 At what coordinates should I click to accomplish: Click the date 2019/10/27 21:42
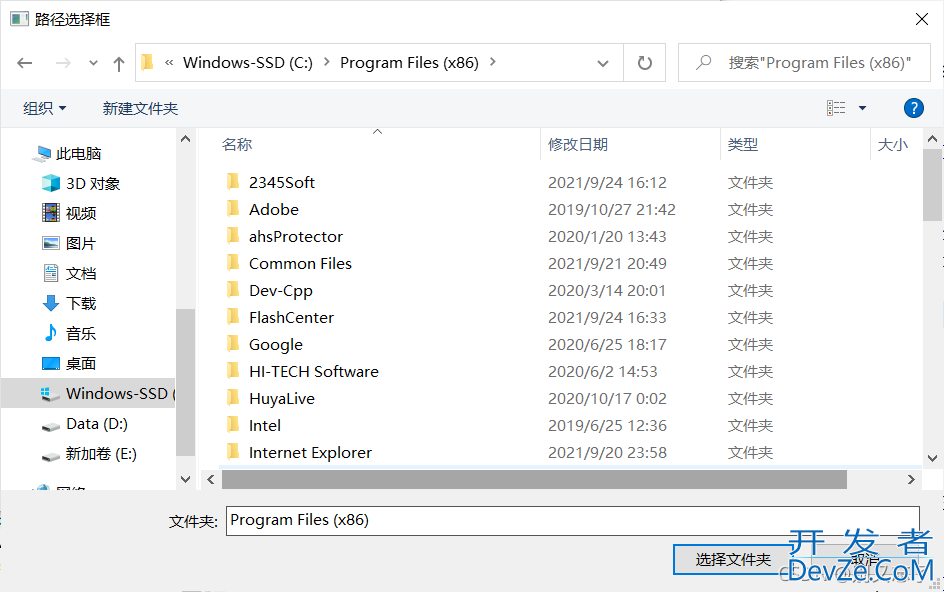[x=612, y=210]
